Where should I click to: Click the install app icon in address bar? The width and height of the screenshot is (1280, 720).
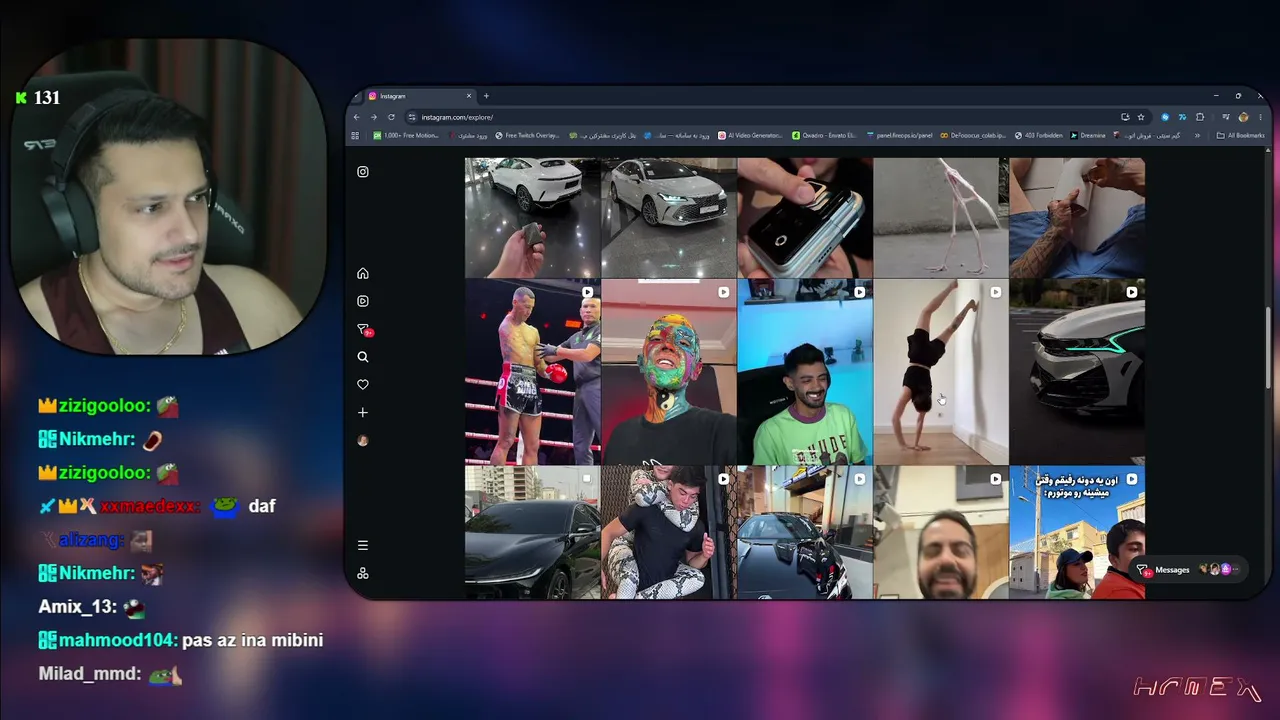click(1125, 117)
